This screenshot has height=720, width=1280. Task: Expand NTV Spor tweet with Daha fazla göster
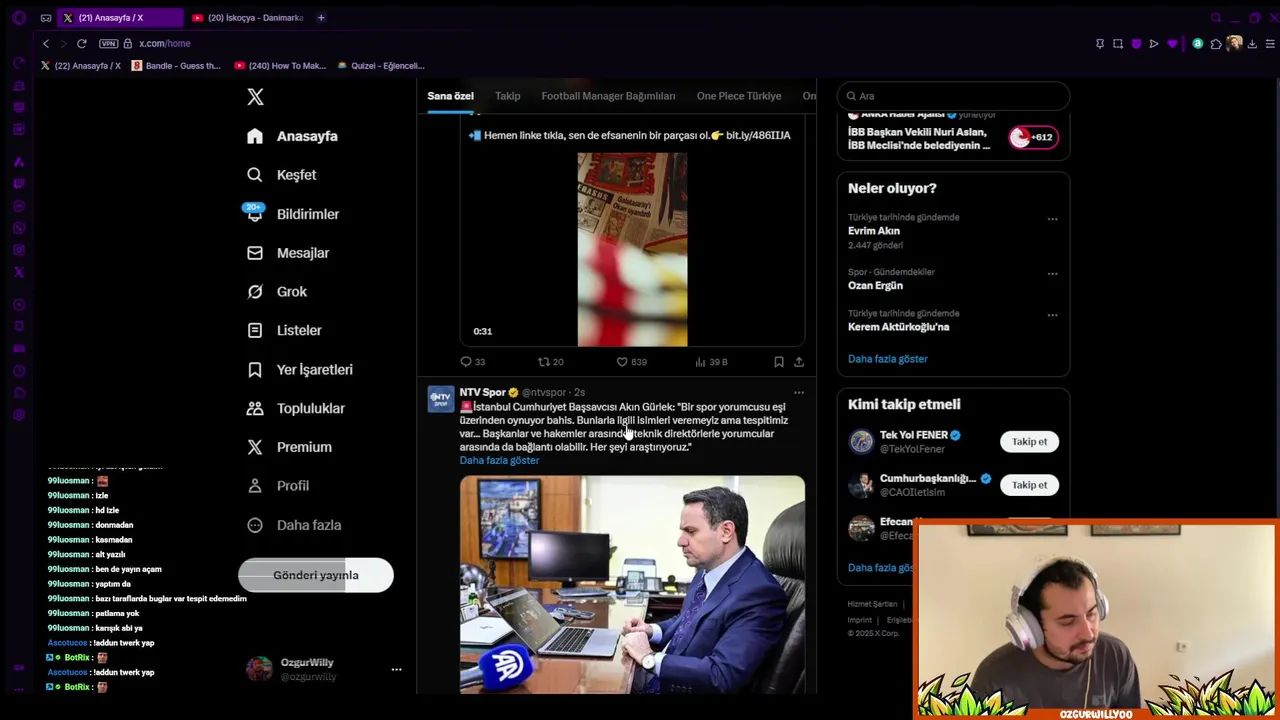(x=499, y=461)
